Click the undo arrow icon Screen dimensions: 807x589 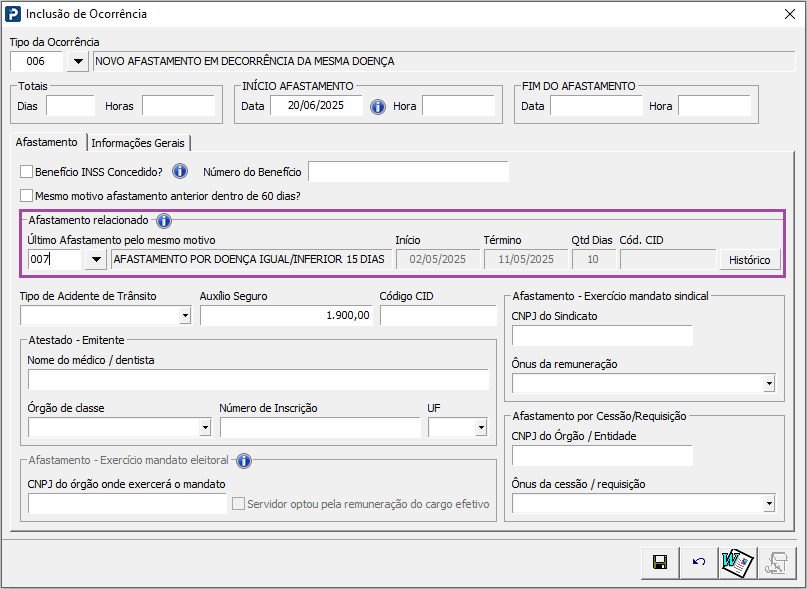coord(699,563)
